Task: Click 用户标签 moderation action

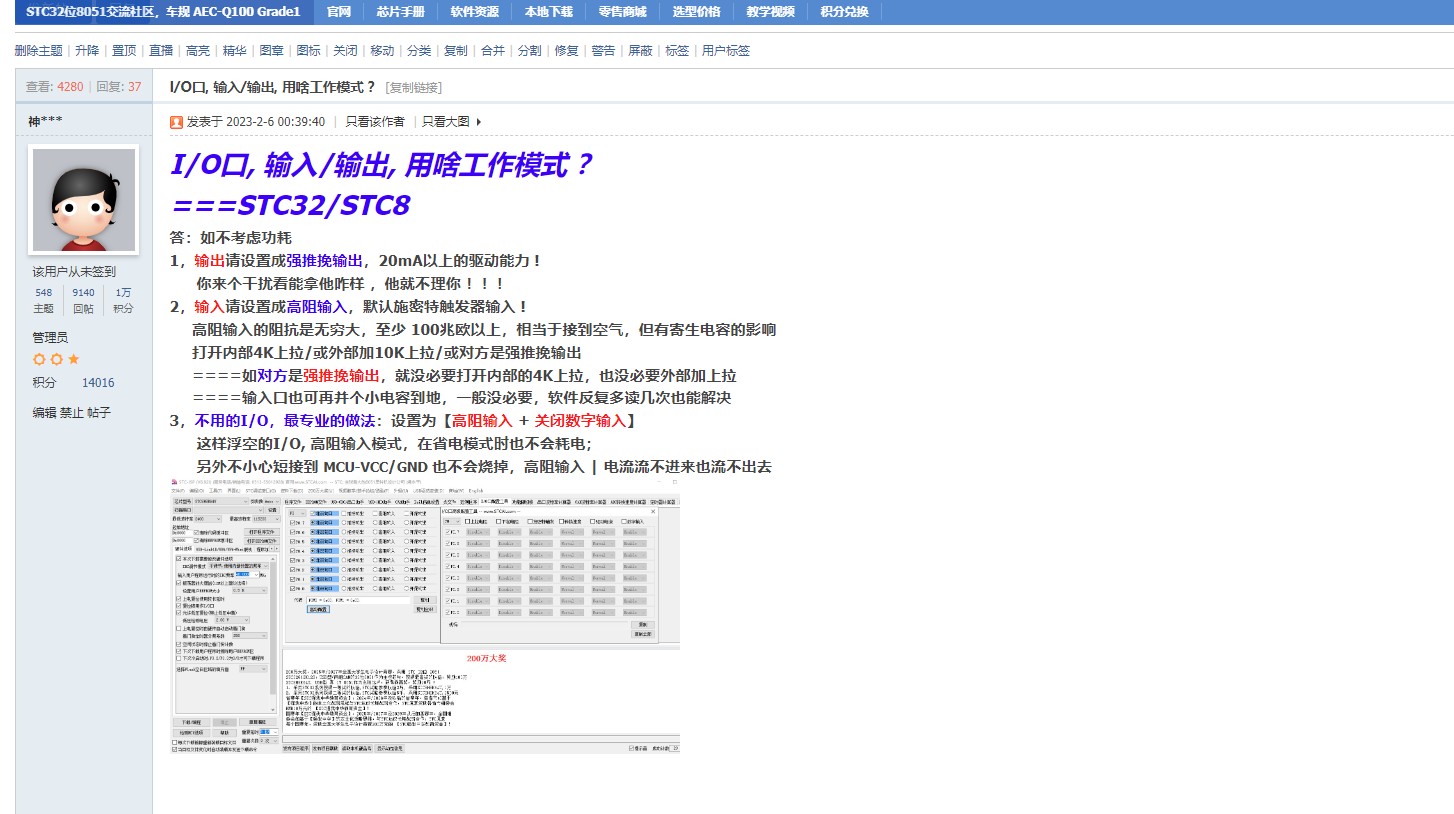Action: click(726, 50)
